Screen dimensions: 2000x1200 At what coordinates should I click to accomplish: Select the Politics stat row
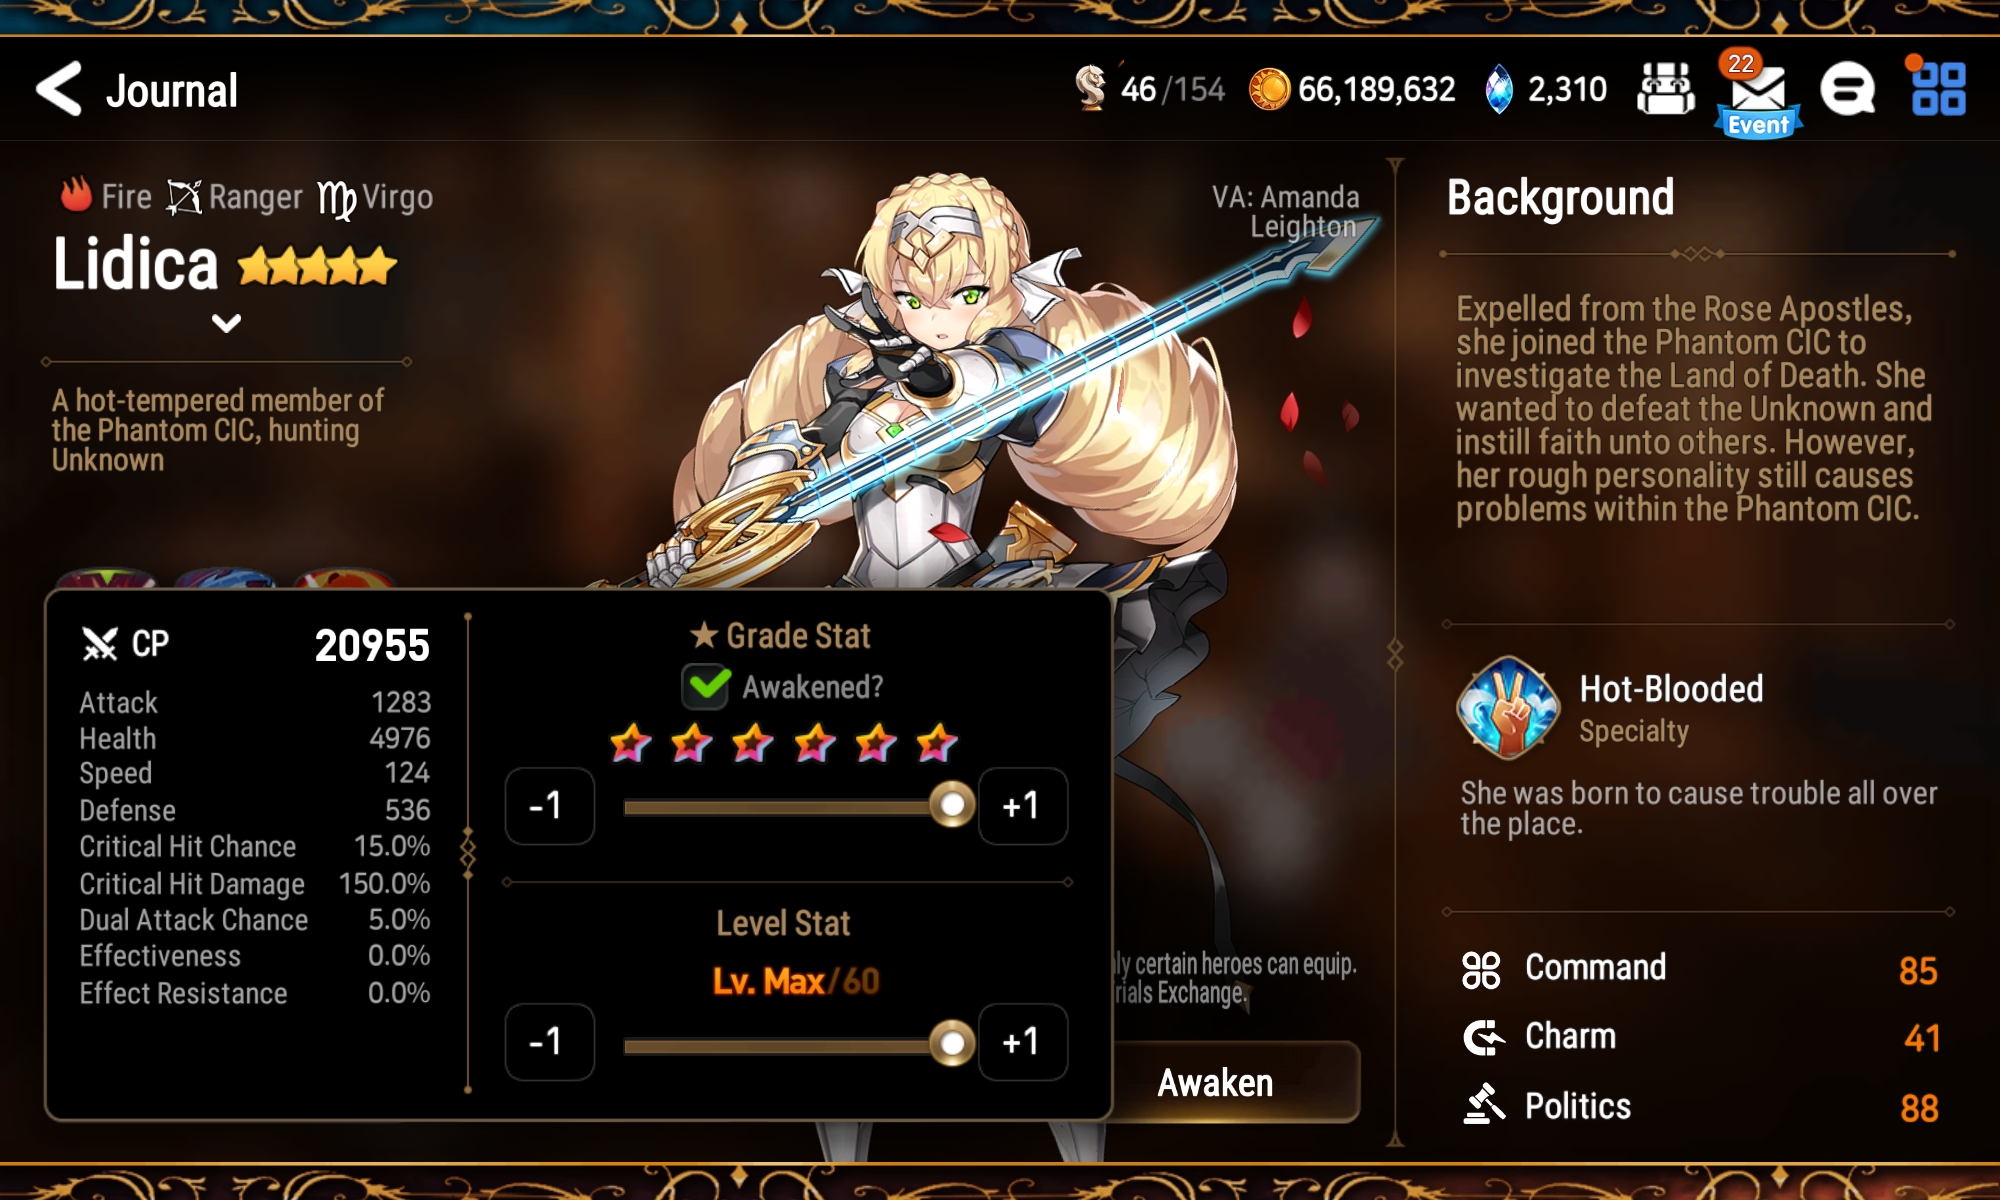click(1700, 1106)
